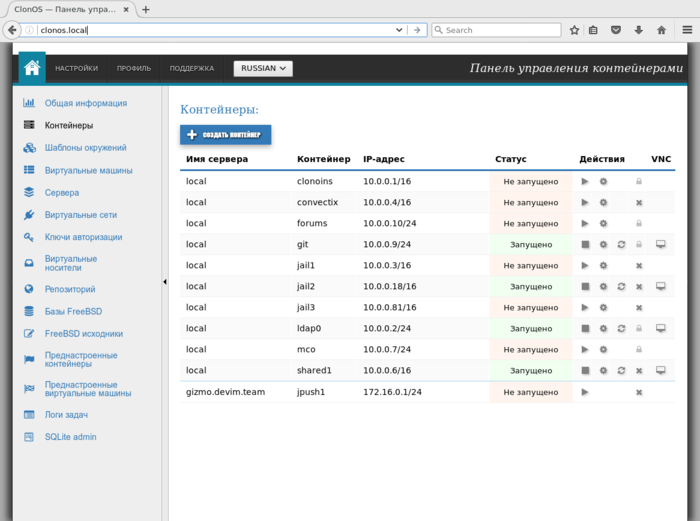Remove the jpush1 container
Screen dimensions: 700x521
click(639, 392)
